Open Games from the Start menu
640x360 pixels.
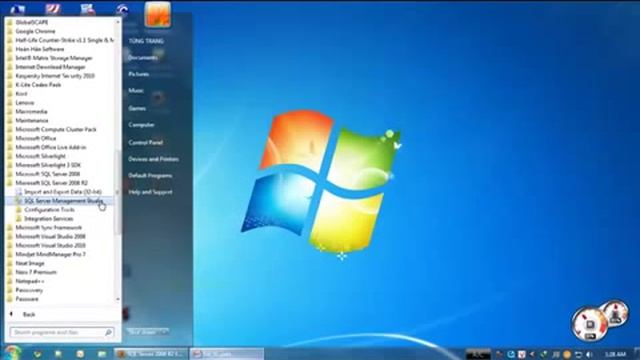tap(137, 108)
